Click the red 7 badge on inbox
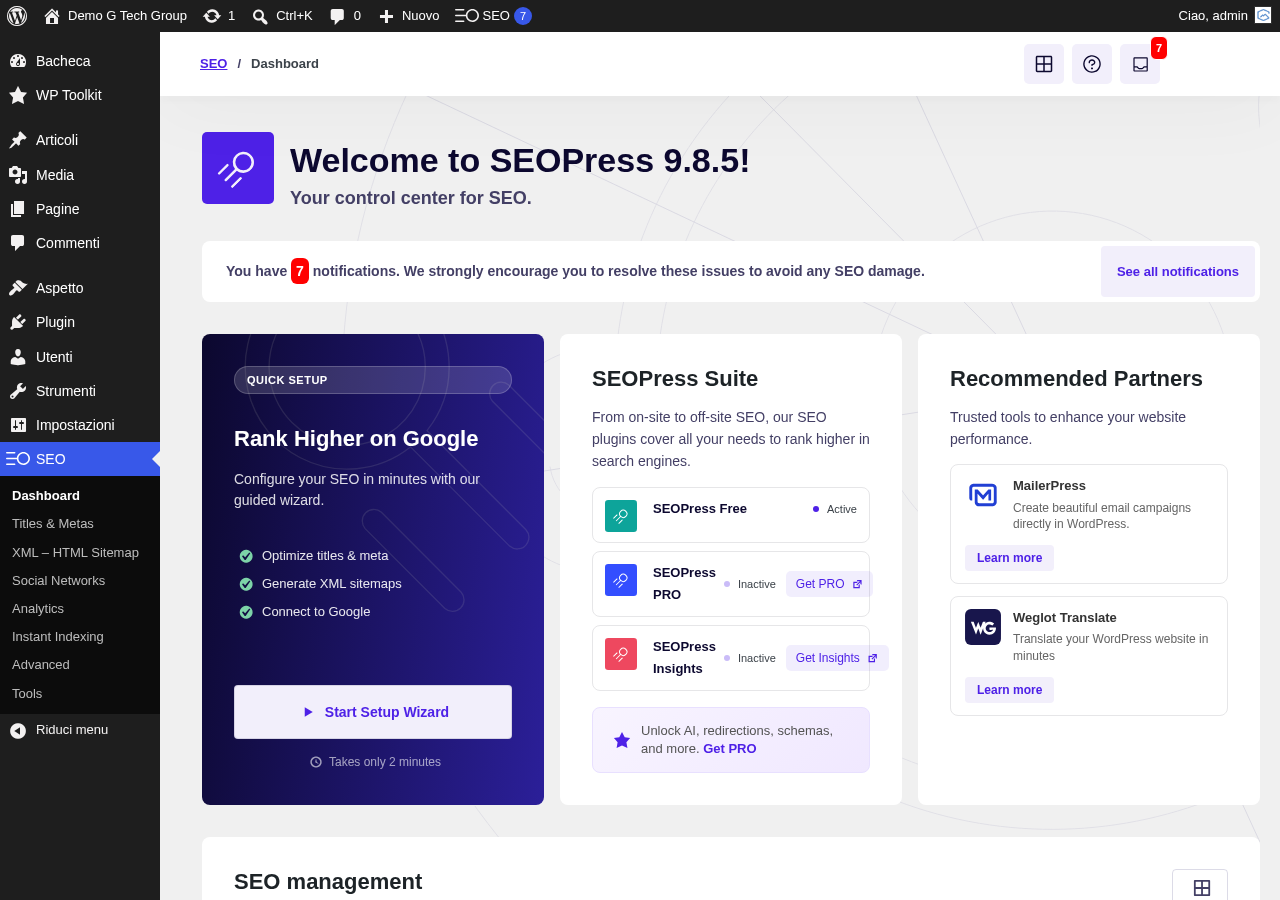Screen dimensions: 1280x900 click(x=1159, y=48)
